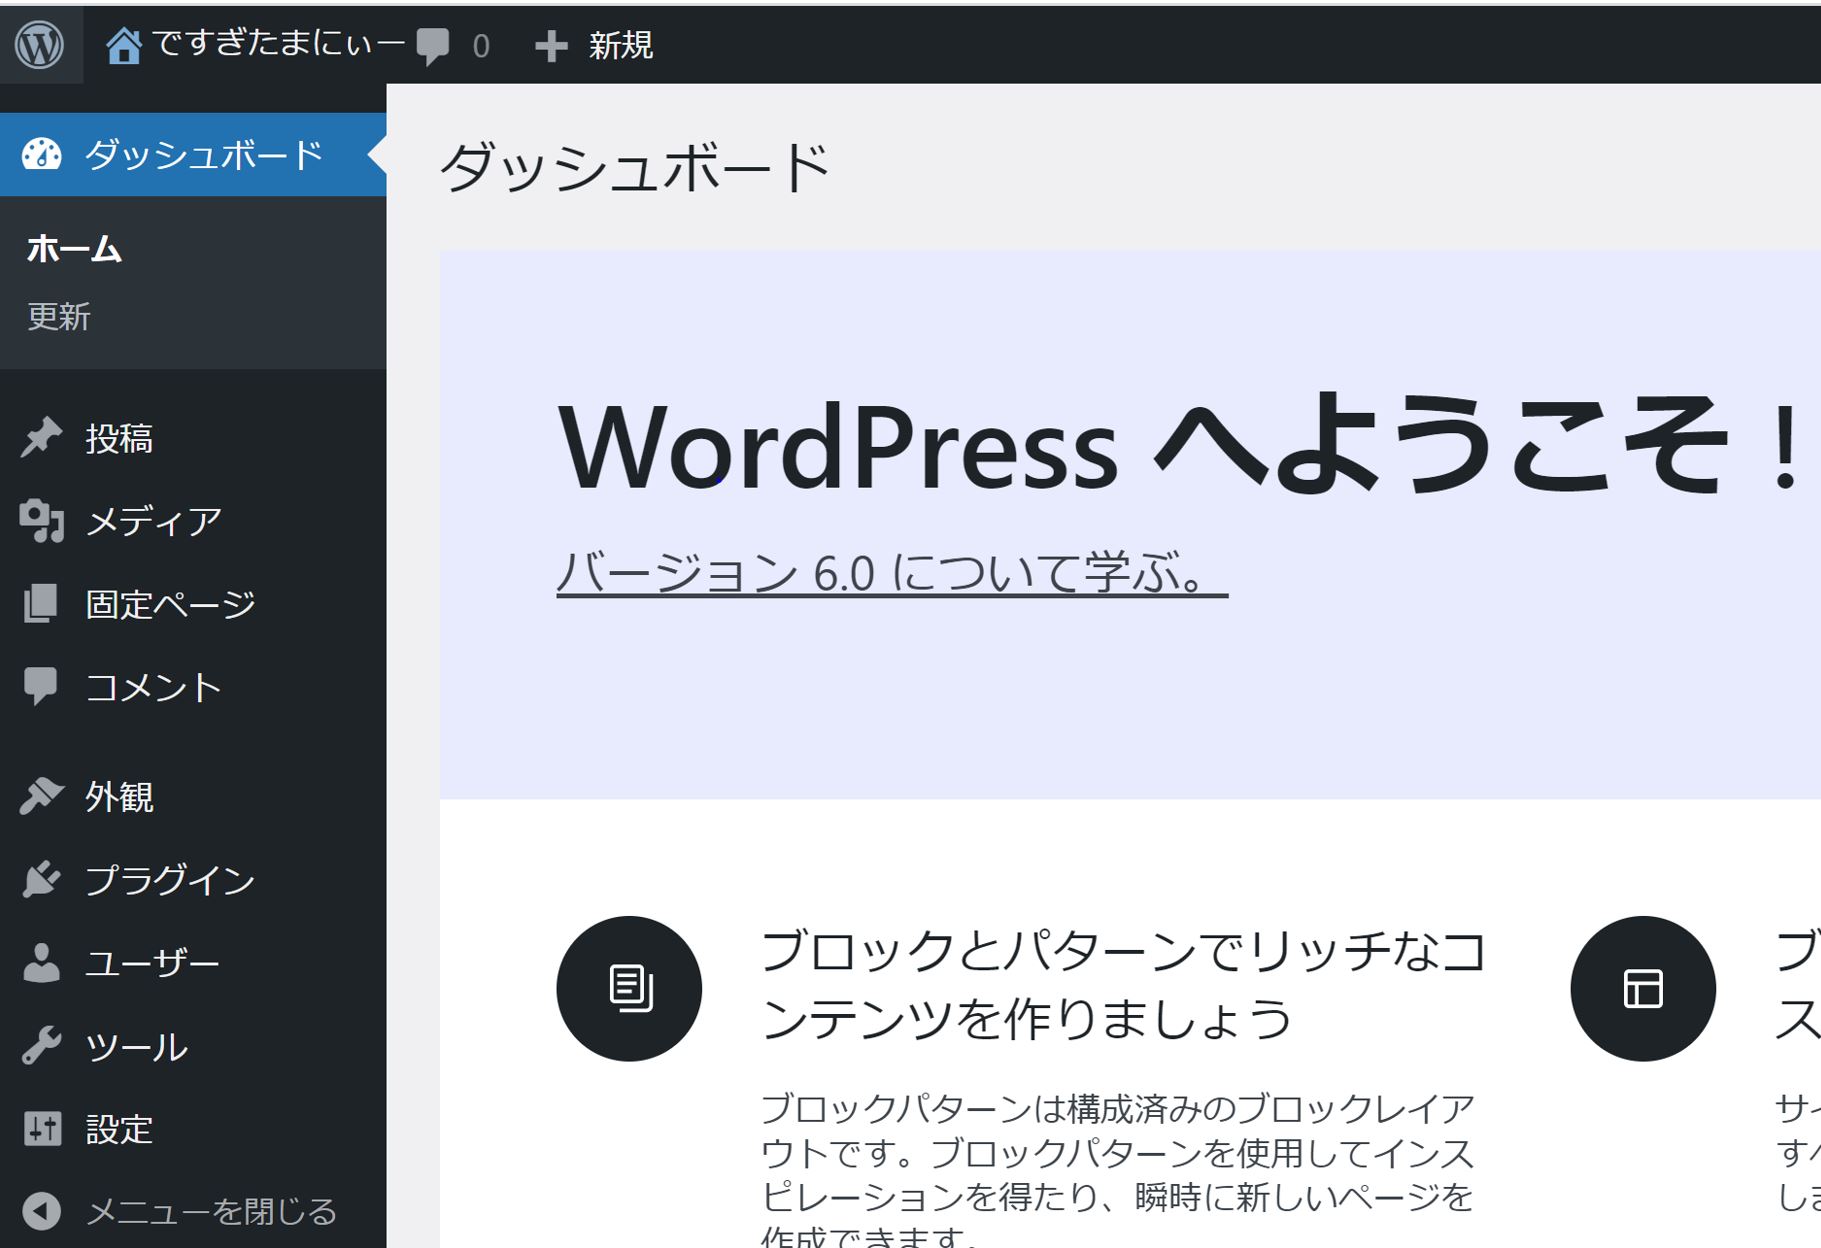Collapse the sidebar with メニューを閉じる
This screenshot has width=1821, height=1248.
point(210,1211)
